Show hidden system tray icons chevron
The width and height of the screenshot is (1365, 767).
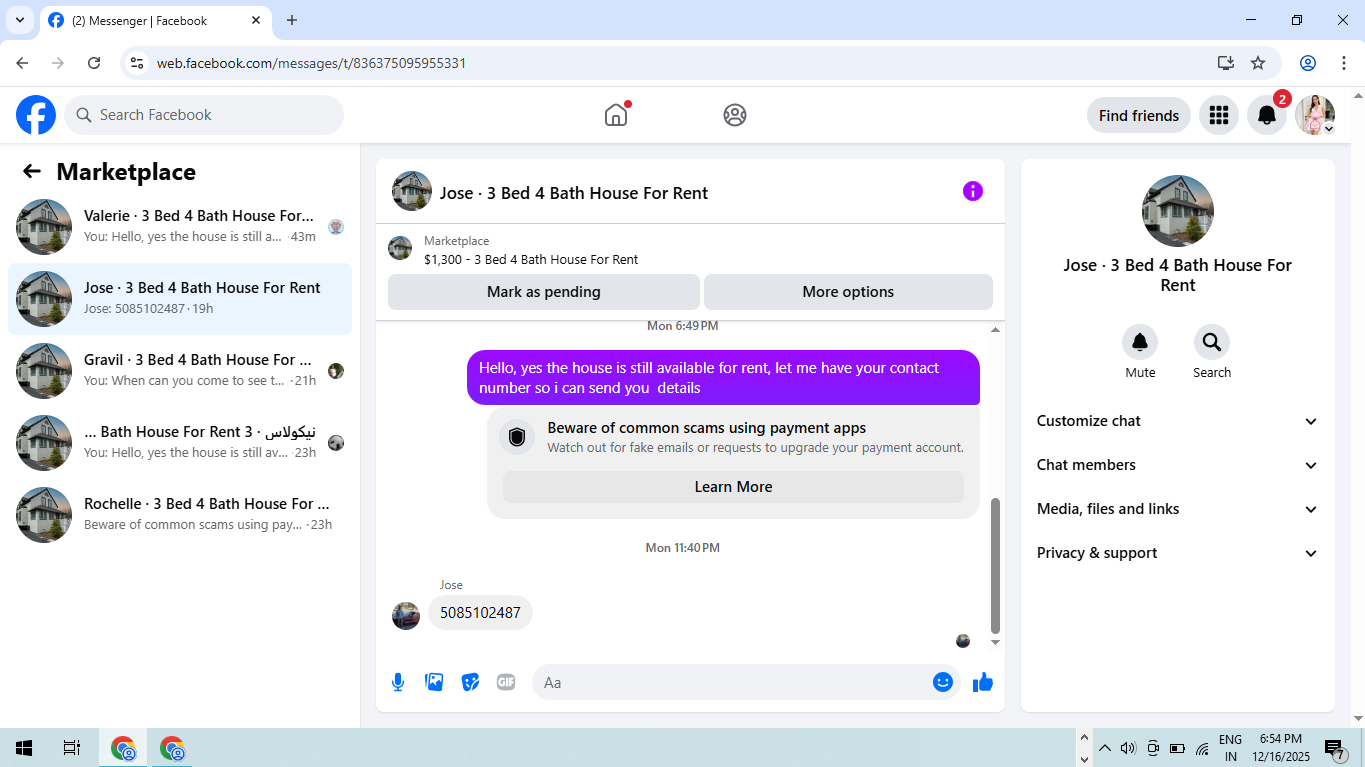point(1105,748)
